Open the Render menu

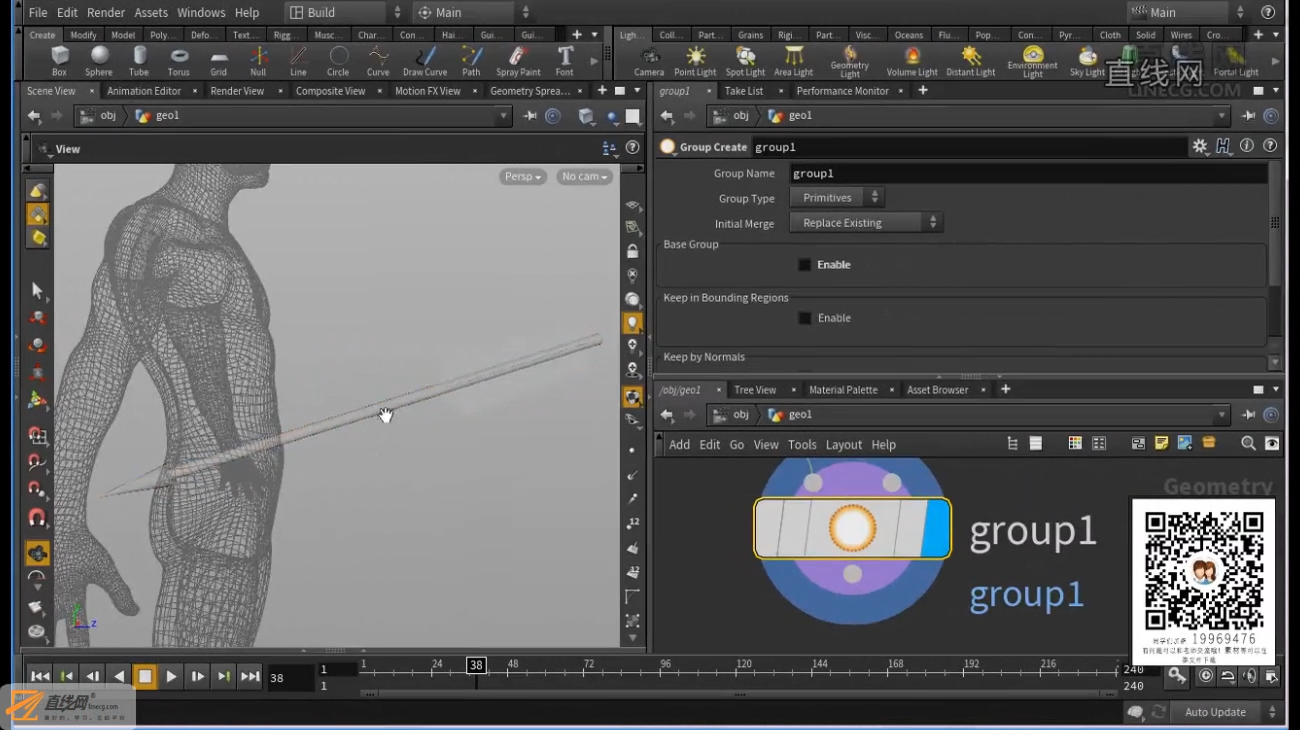[x=106, y=12]
